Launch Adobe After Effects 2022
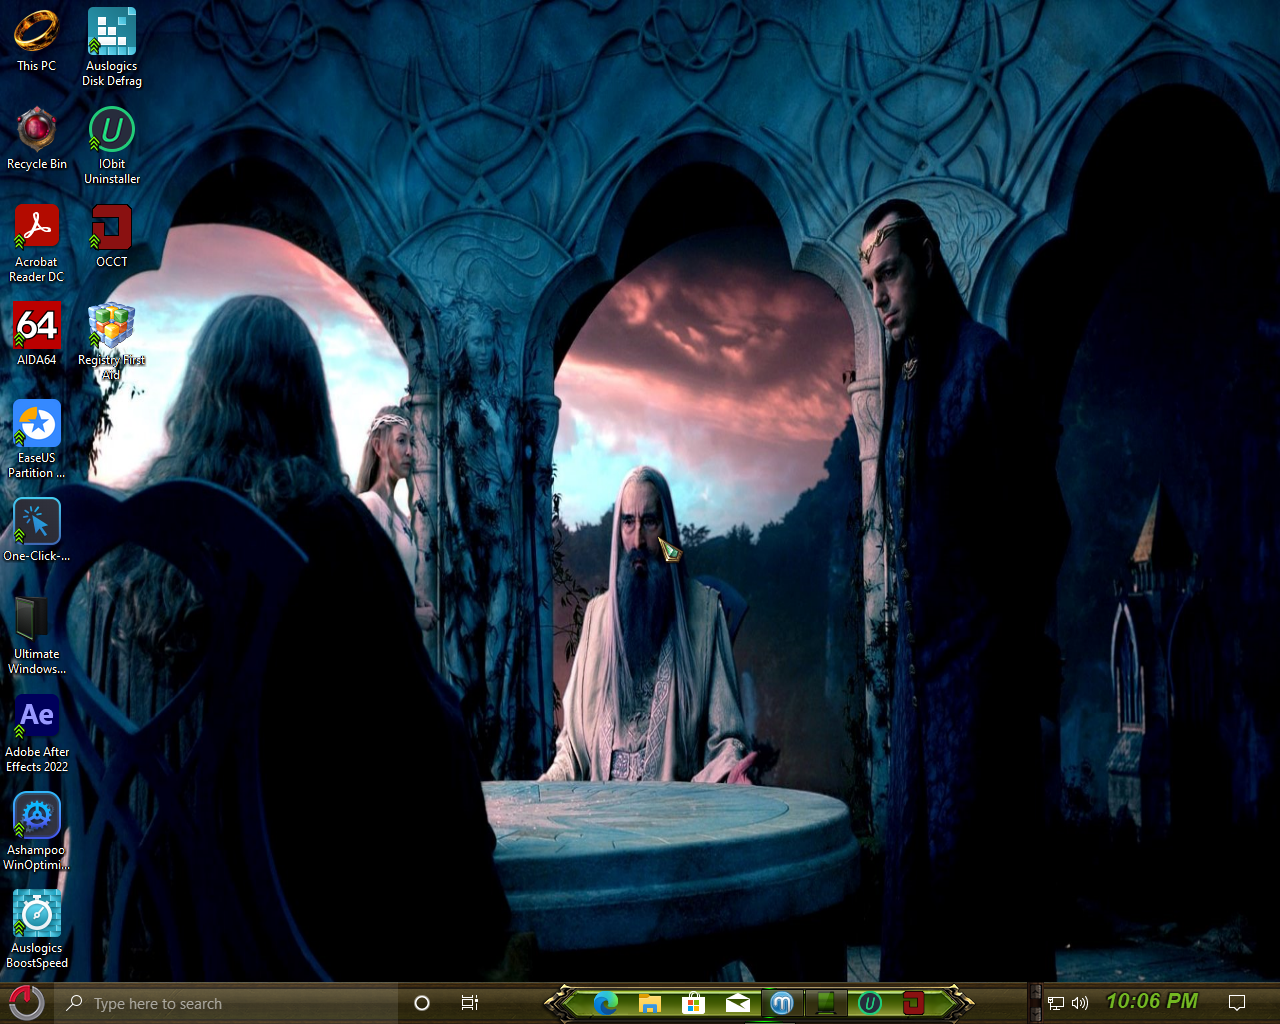Screen dimensions: 1280x1024 point(37,733)
